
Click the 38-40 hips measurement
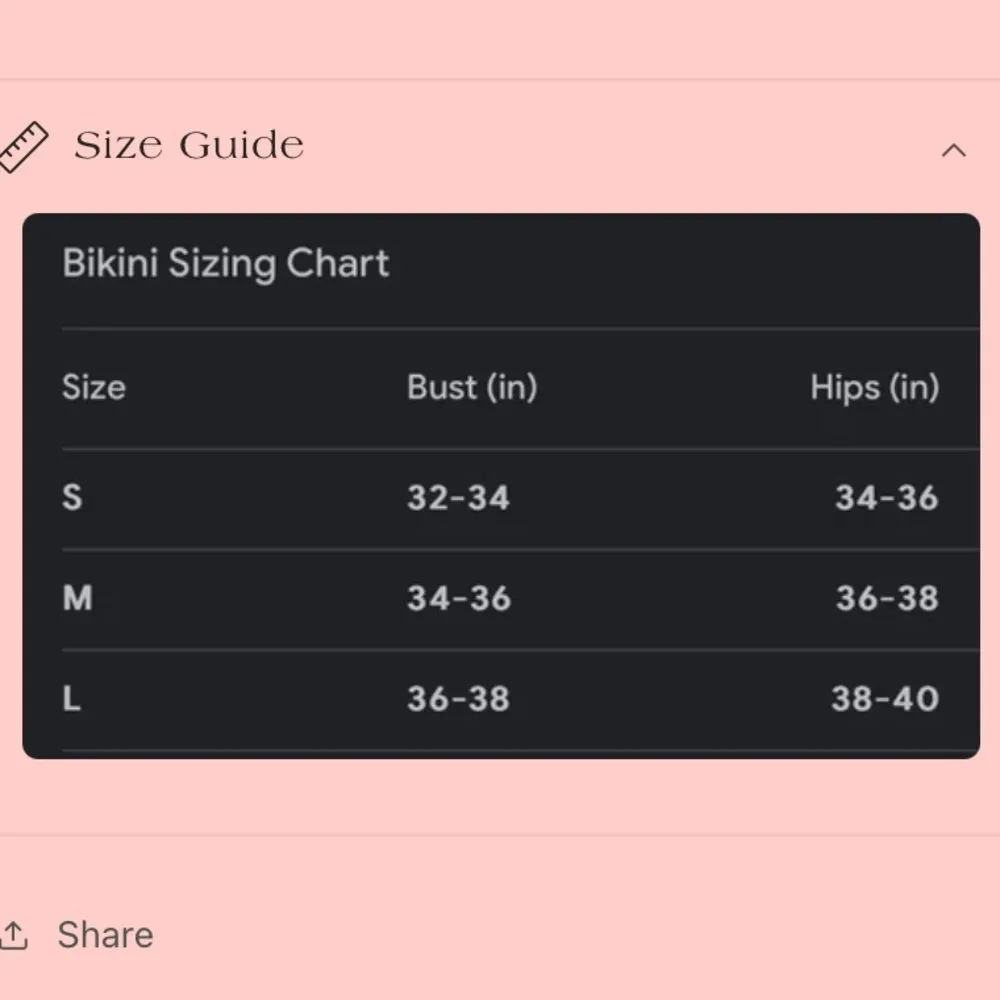[x=884, y=698]
